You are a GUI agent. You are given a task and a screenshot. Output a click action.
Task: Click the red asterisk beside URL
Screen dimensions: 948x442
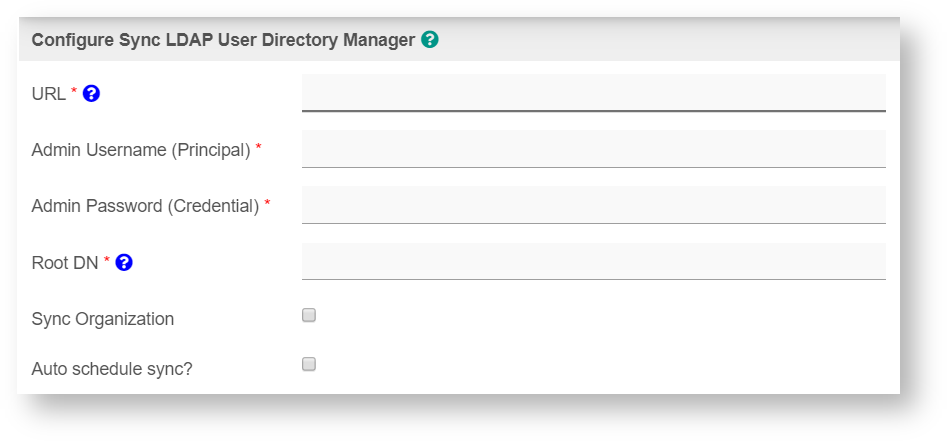point(74,92)
